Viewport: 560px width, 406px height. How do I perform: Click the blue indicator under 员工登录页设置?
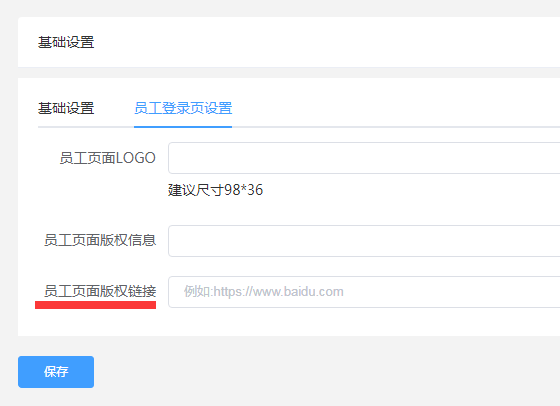click(183, 127)
